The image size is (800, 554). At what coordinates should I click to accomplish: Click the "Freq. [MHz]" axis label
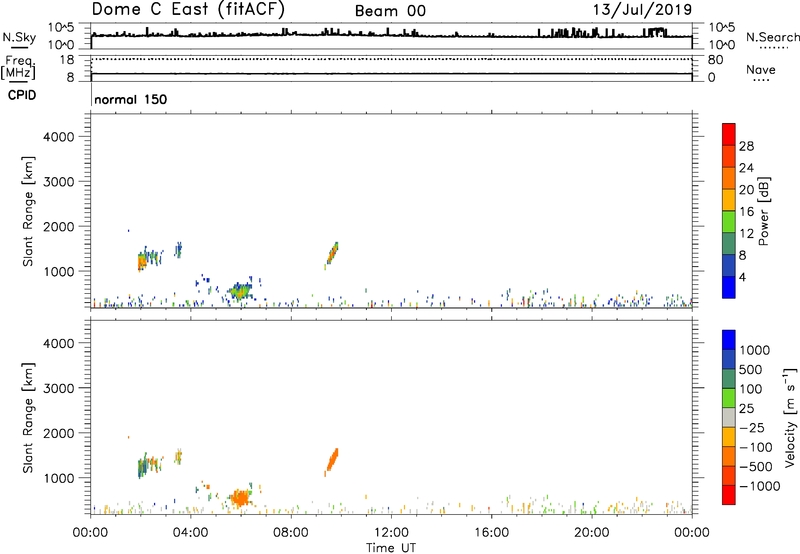tap(19, 67)
